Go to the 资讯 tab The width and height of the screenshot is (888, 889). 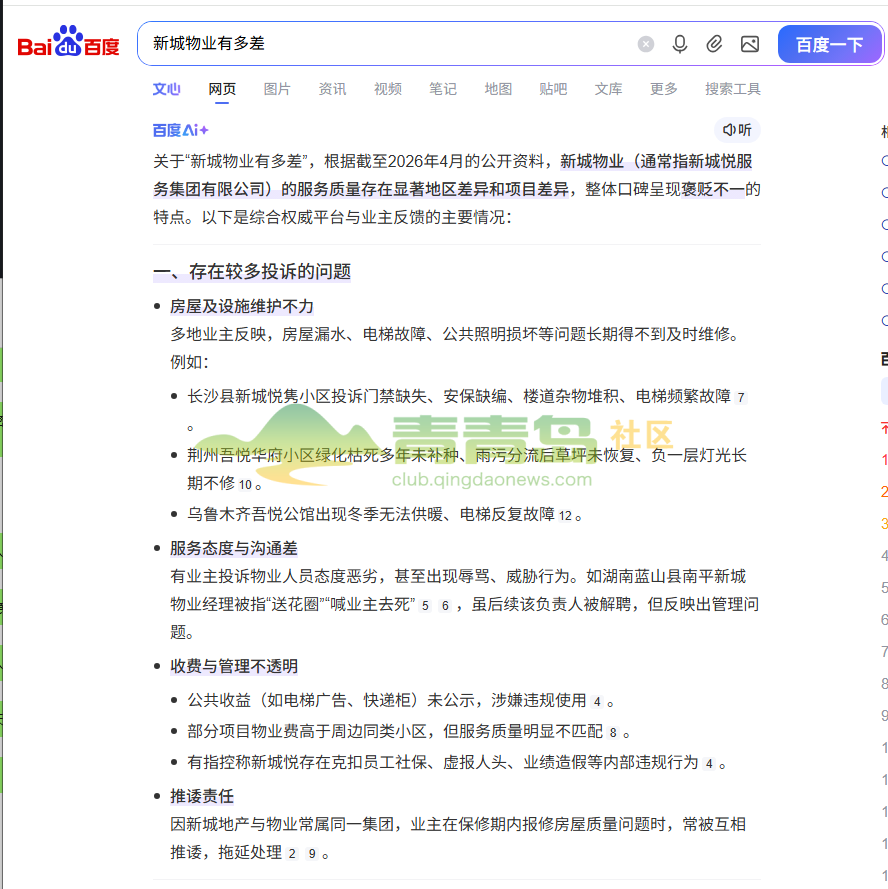pos(332,89)
